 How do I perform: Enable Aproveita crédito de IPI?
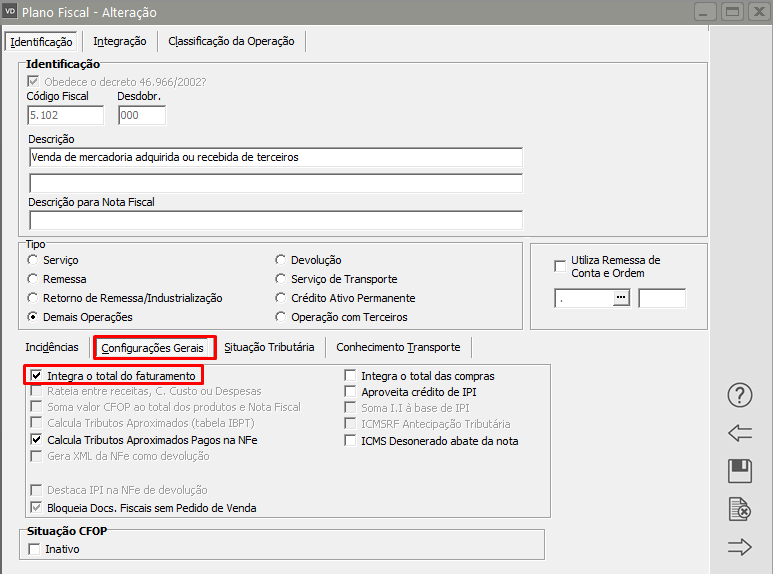[351, 392]
